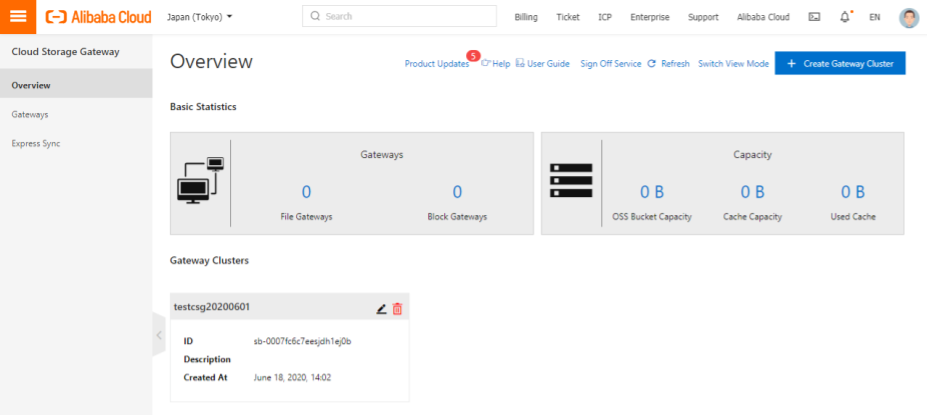
Task: Click the Create Gateway Cluster button
Action: point(840,63)
